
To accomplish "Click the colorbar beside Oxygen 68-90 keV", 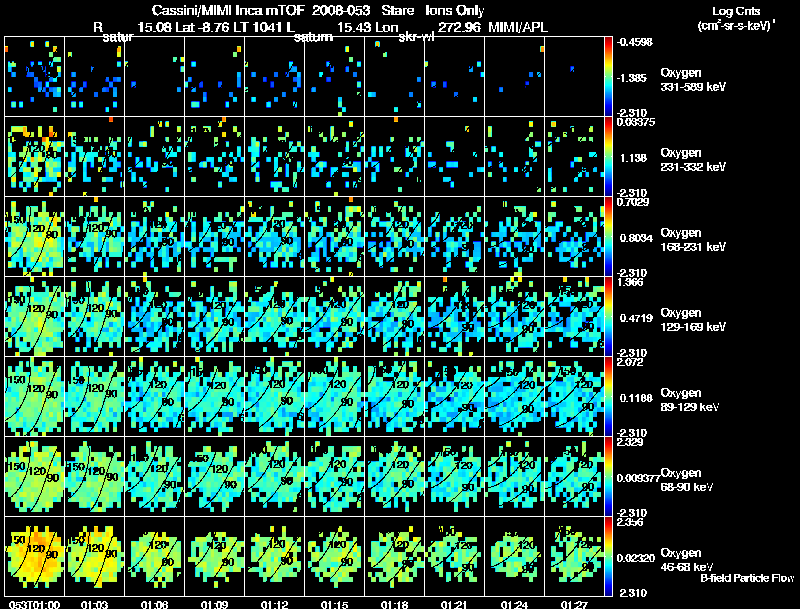I will coord(608,477).
